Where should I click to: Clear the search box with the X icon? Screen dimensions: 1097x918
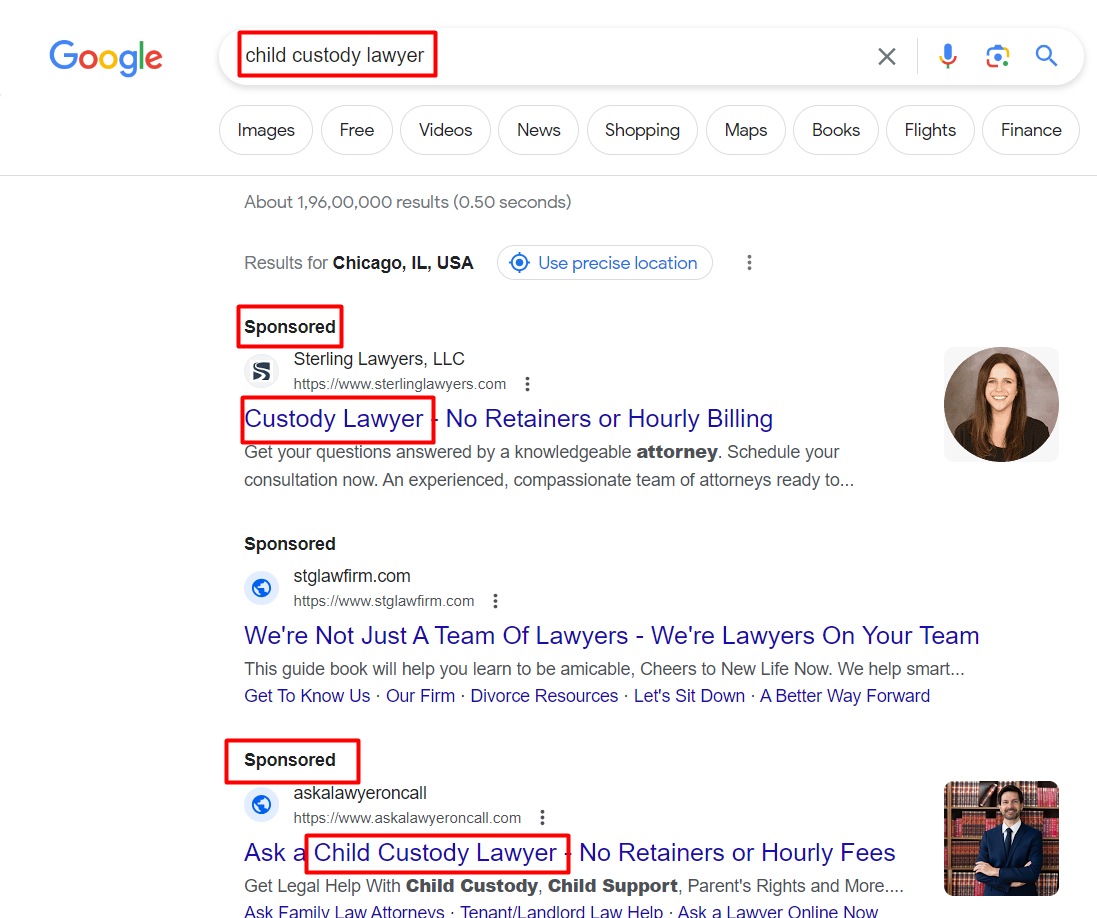pyautogui.click(x=886, y=56)
